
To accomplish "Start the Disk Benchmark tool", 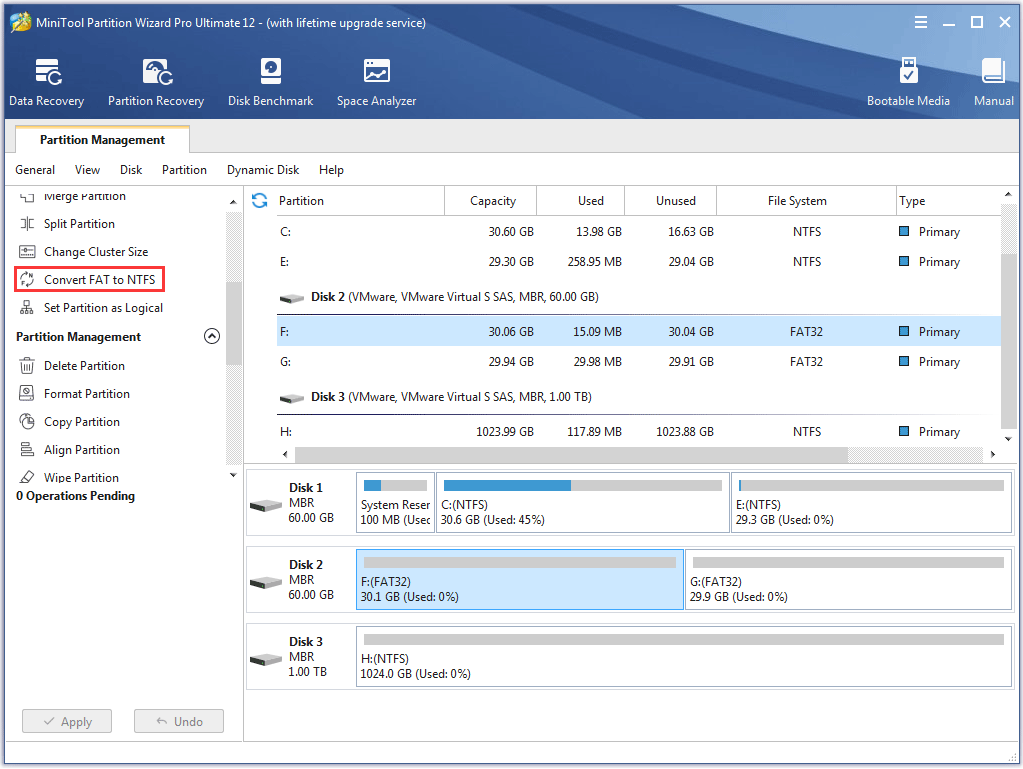I will 270,80.
